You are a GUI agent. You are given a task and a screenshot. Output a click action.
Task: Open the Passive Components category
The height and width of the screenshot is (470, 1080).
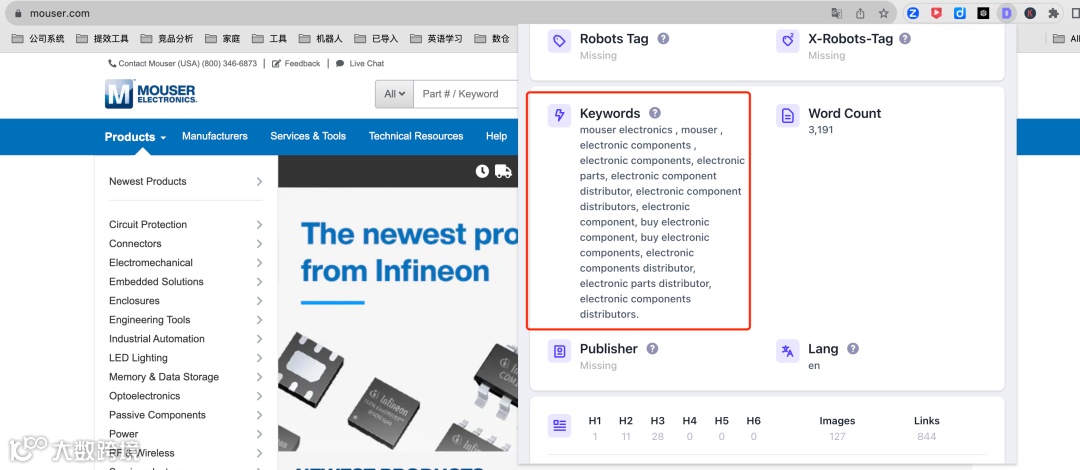157,415
